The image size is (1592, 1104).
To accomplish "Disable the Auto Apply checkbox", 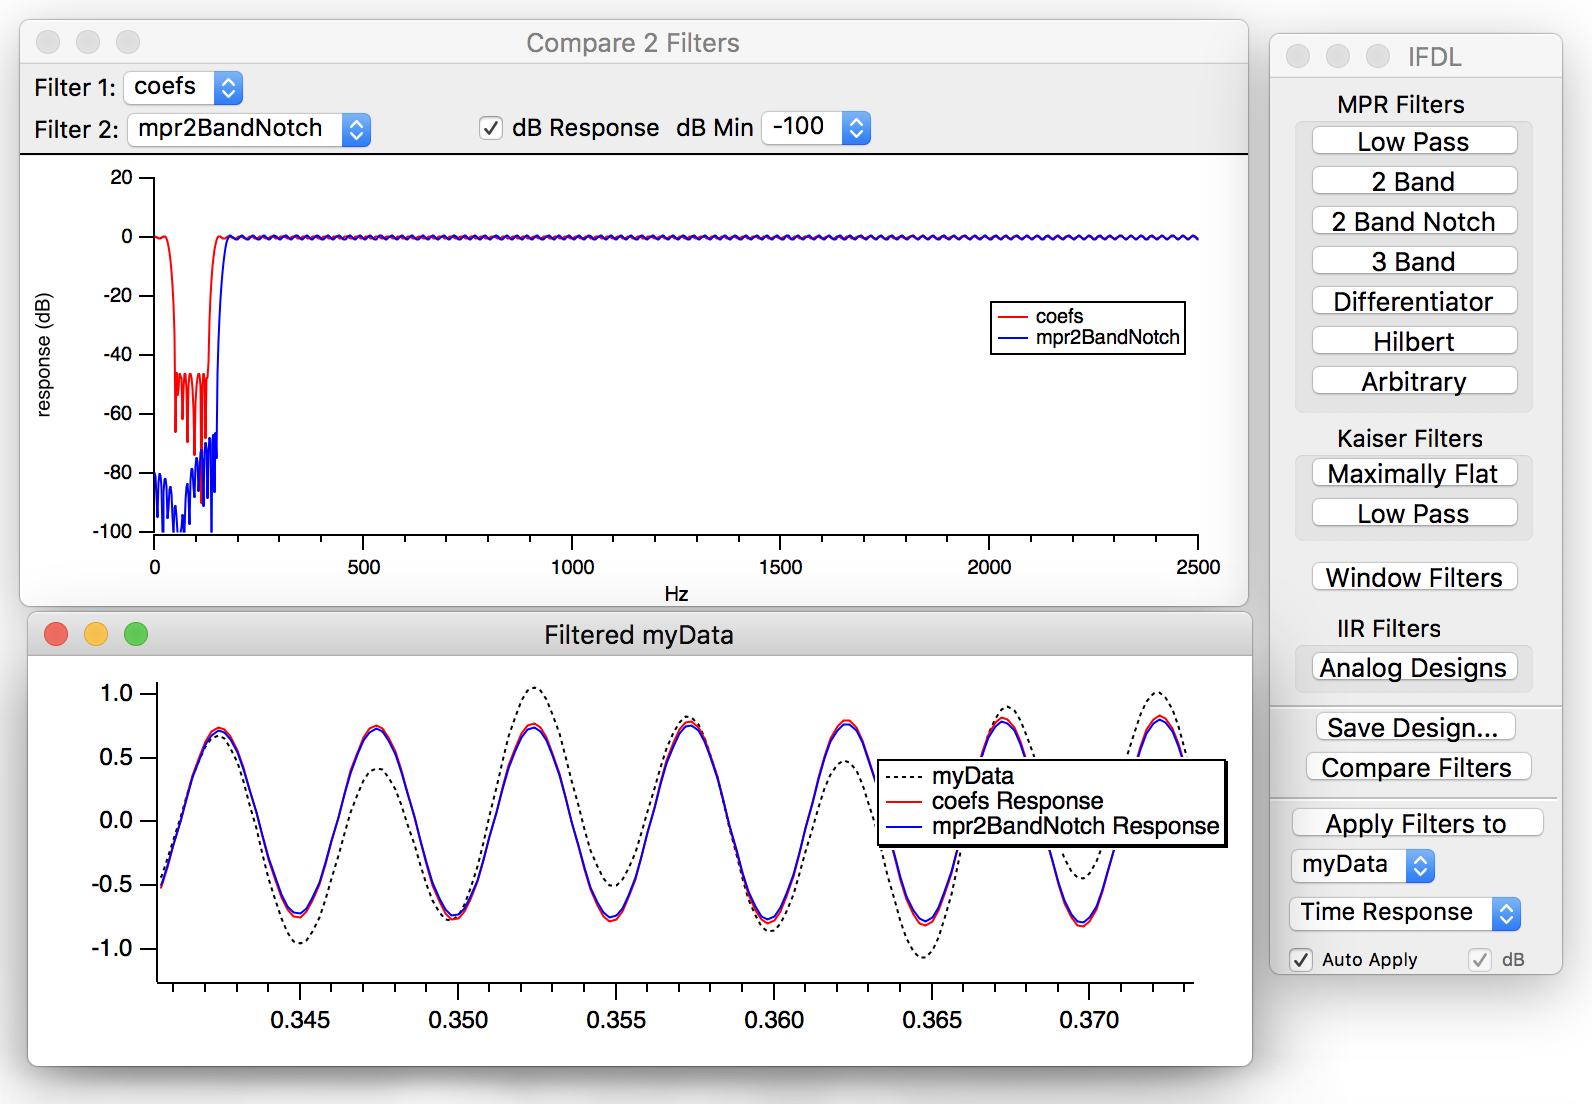I will coord(1301,960).
